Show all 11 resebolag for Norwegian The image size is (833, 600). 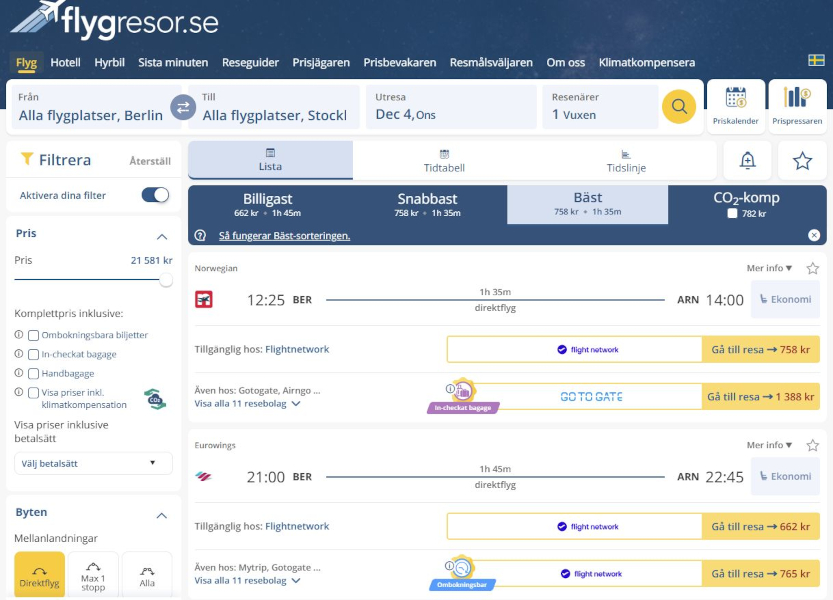(247, 404)
